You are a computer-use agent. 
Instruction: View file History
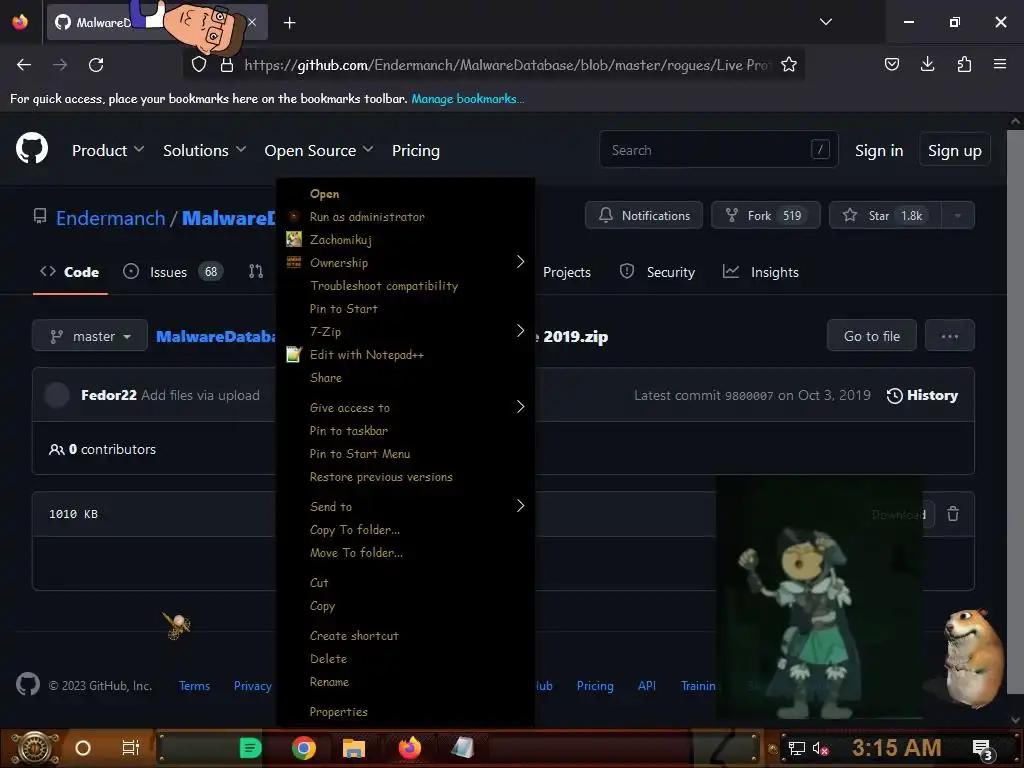point(922,395)
